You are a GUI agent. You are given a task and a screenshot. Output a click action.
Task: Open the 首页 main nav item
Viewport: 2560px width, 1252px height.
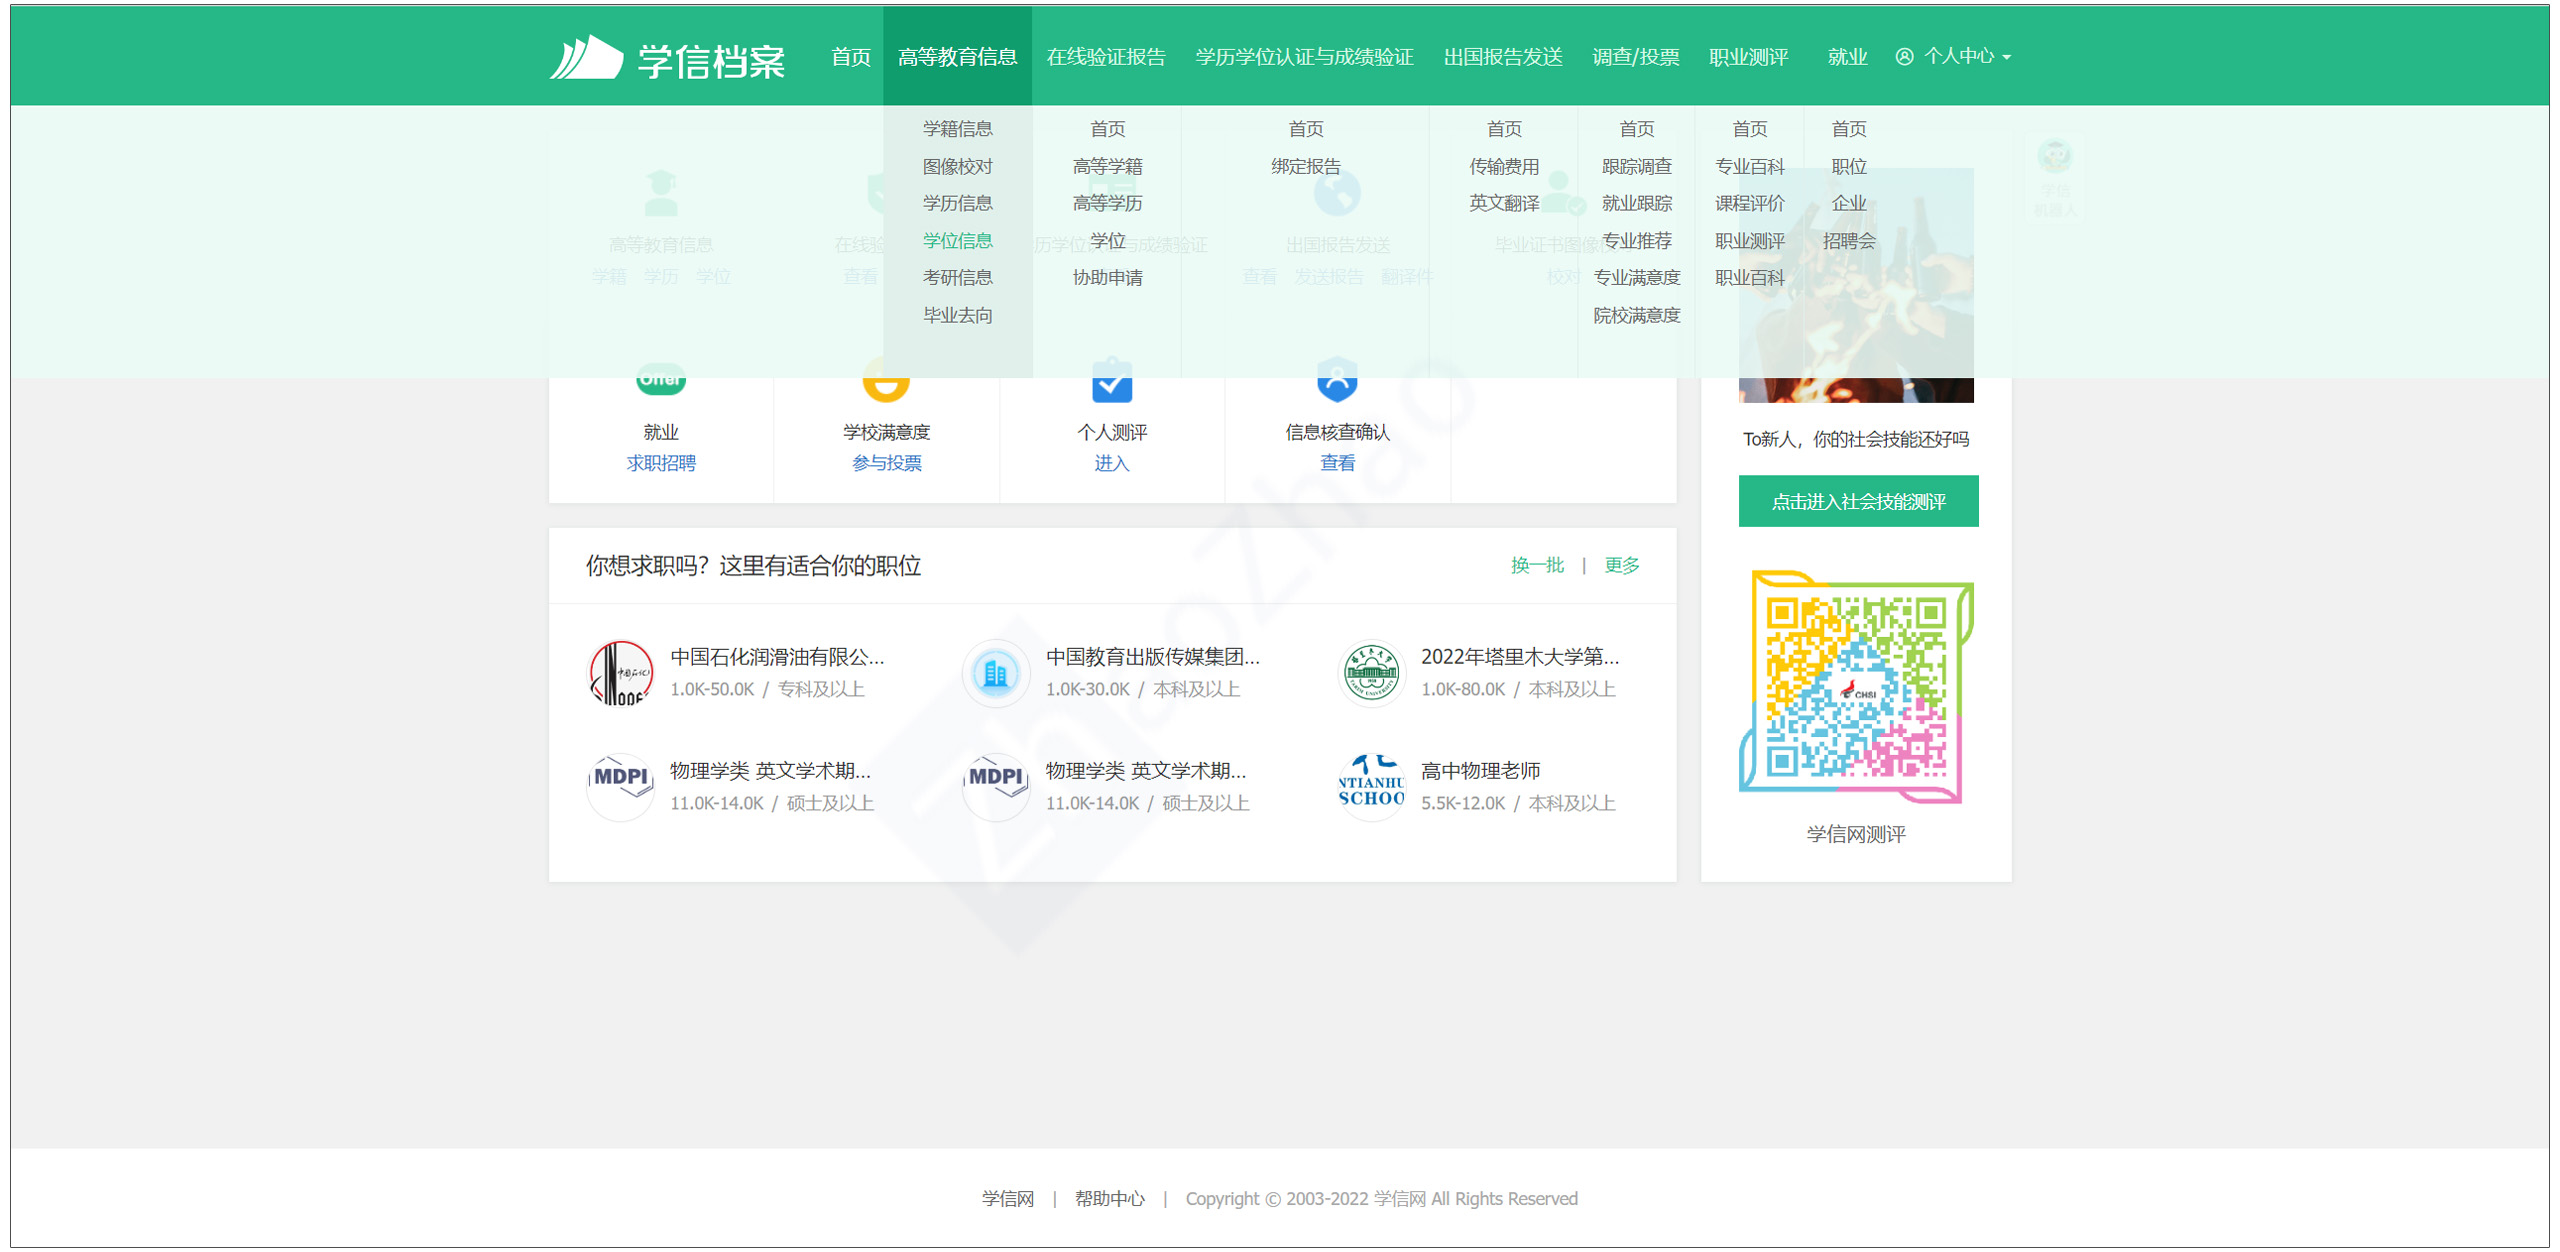(x=851, y=57)
